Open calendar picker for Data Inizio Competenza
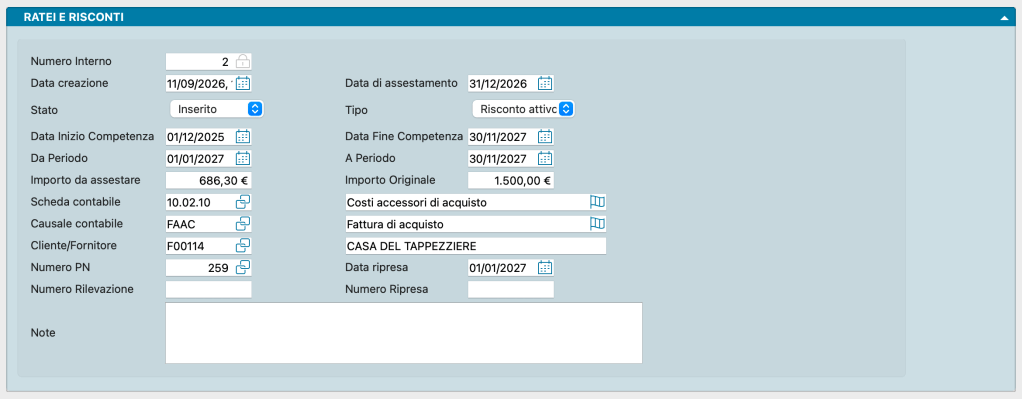The height and width of the screenshot is (399, 1022). point(242,137)
